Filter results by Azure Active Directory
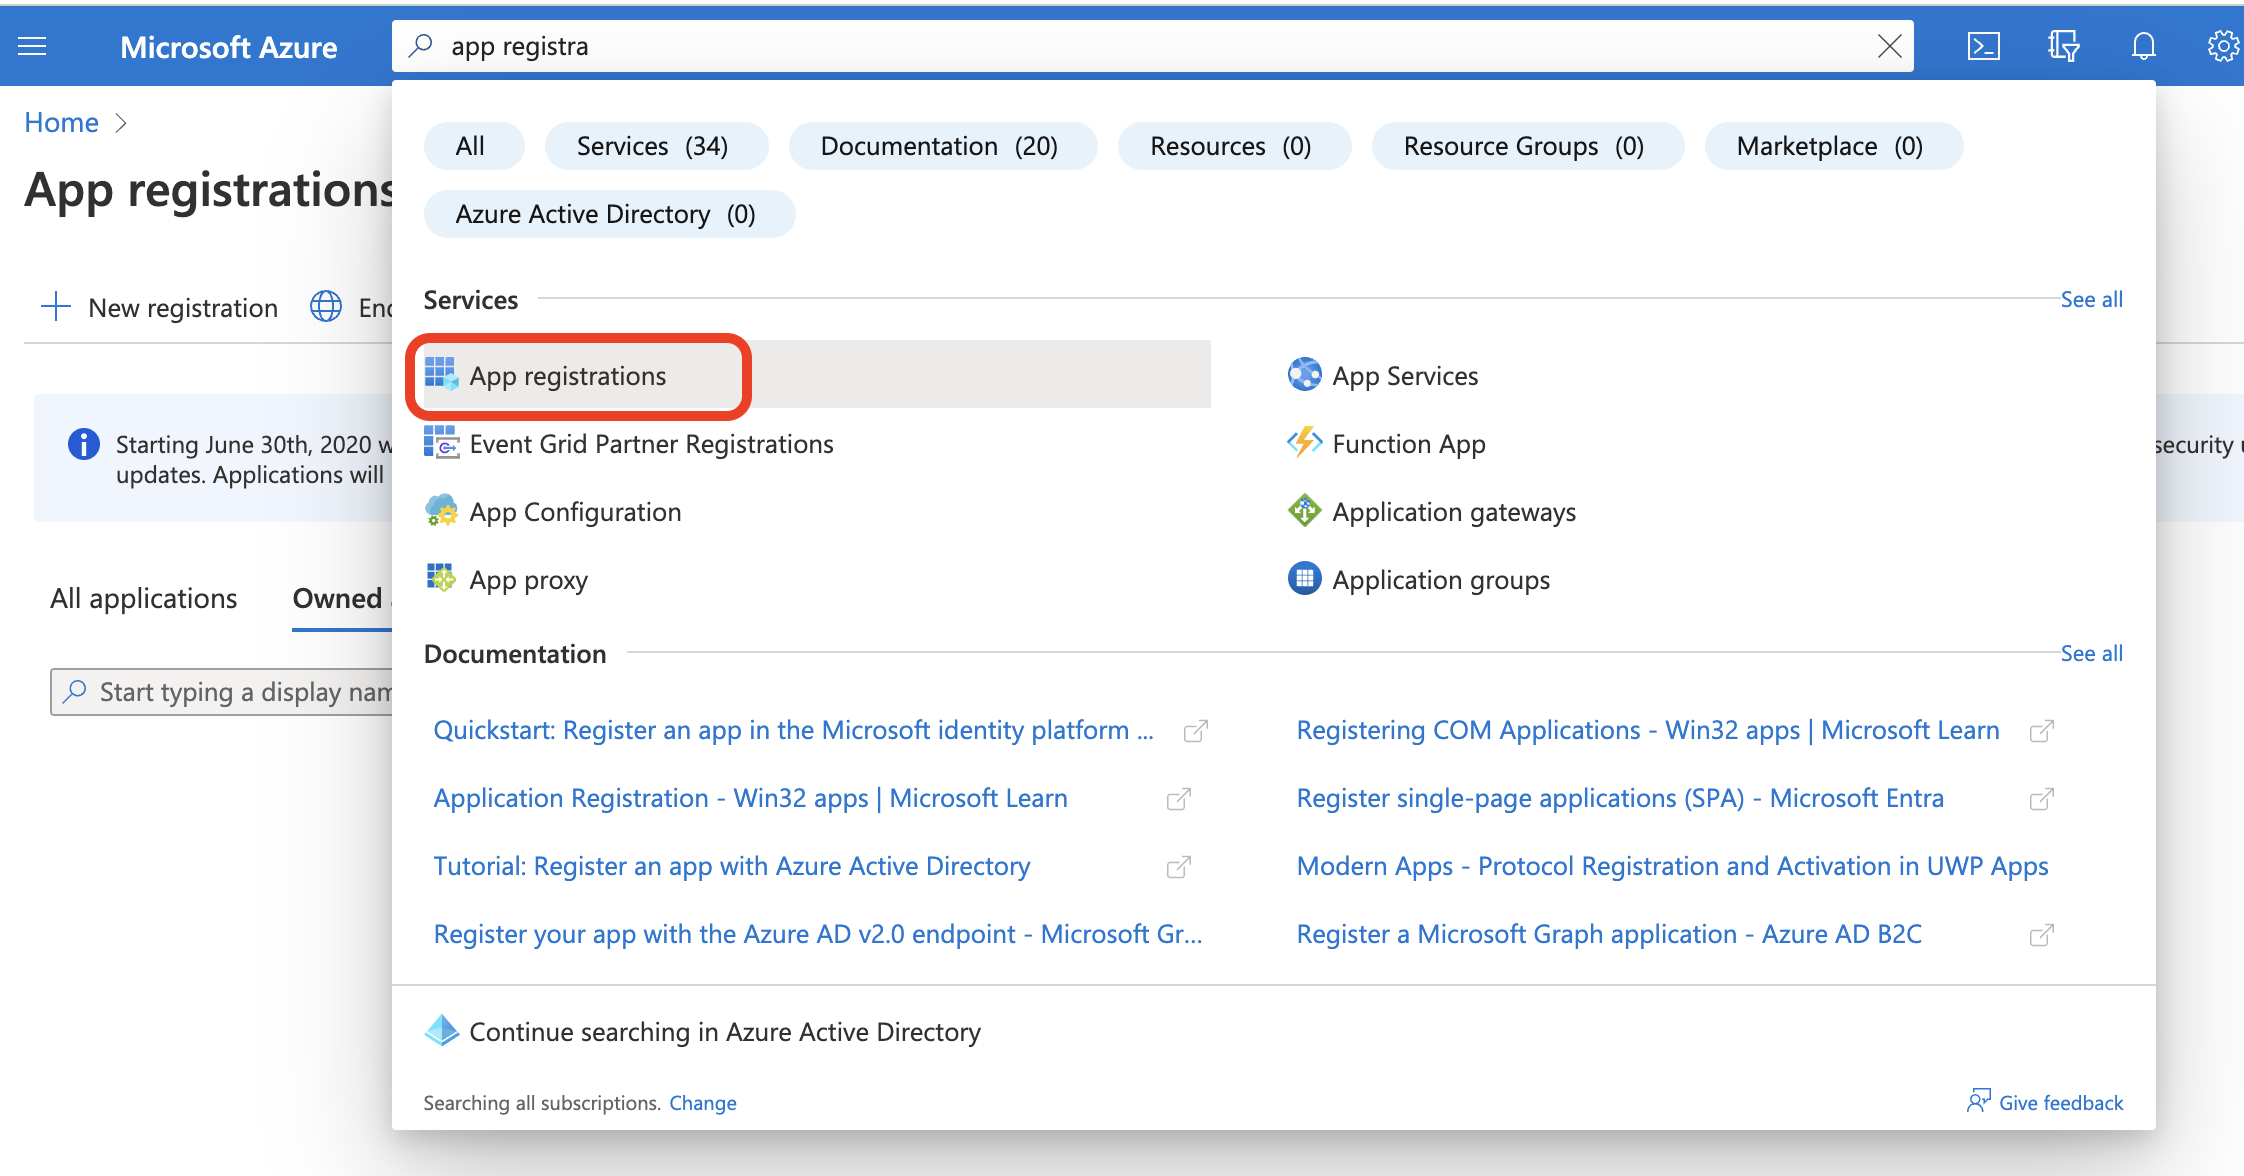This screenshot has width=2244, height=1176. [x=607, y=213]
